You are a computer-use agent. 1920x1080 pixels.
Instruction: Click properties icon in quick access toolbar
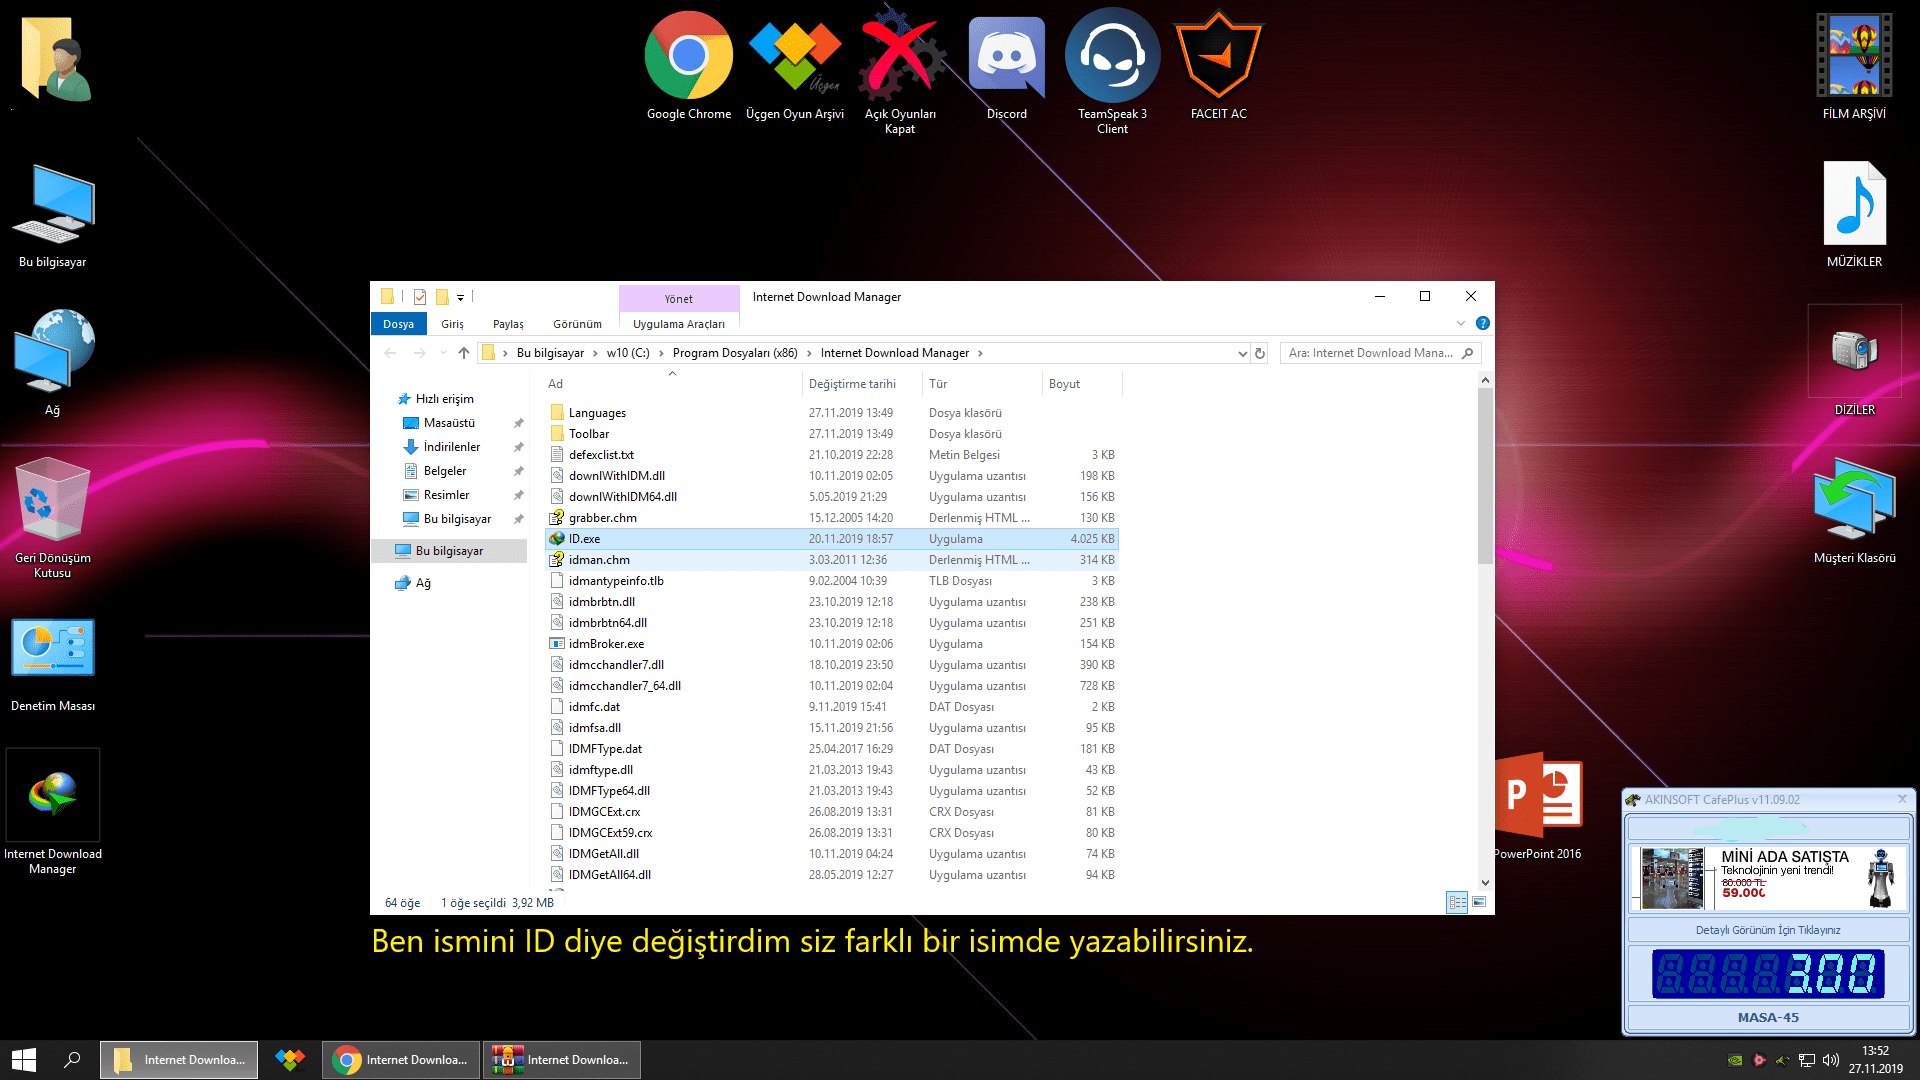[x=420, y=297]
